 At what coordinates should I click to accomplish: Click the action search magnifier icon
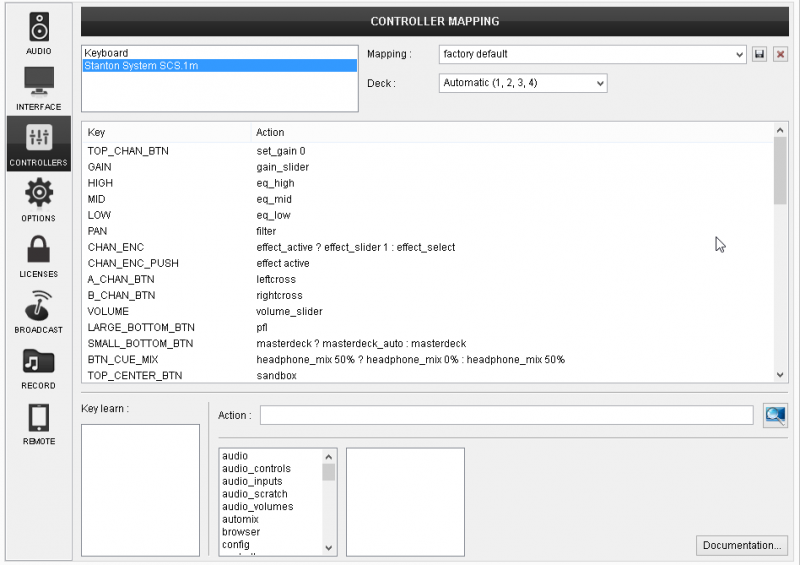(775, 415)
